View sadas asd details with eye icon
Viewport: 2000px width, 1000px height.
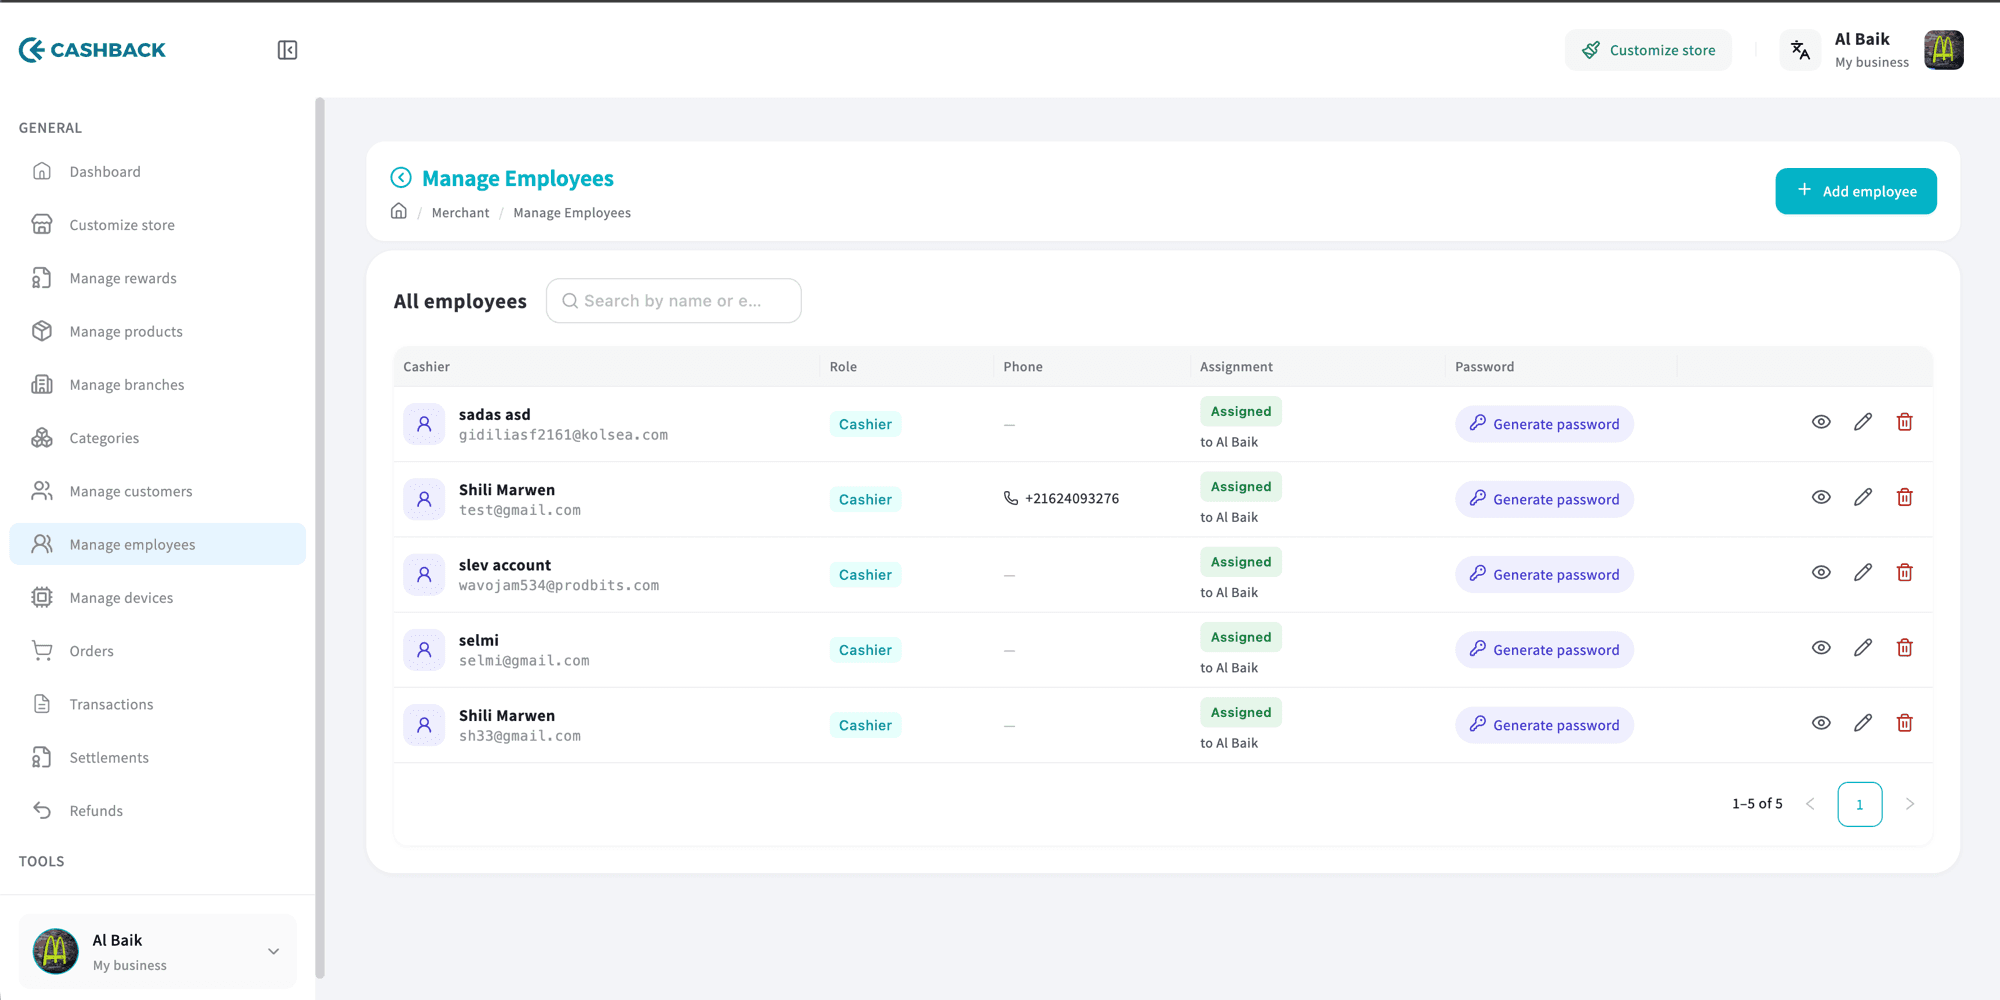(1821, 423)
